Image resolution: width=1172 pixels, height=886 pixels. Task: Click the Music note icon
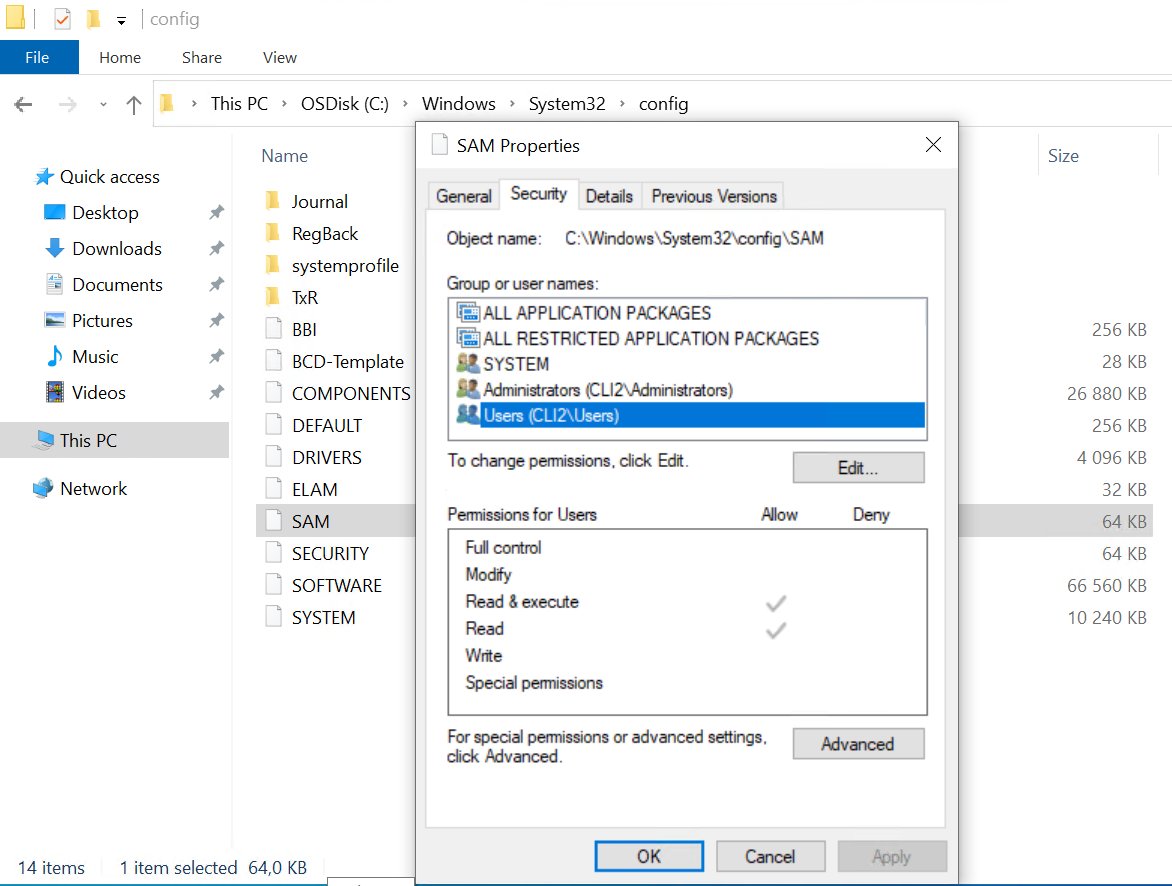pyautogui.click(x=55, y=356)
